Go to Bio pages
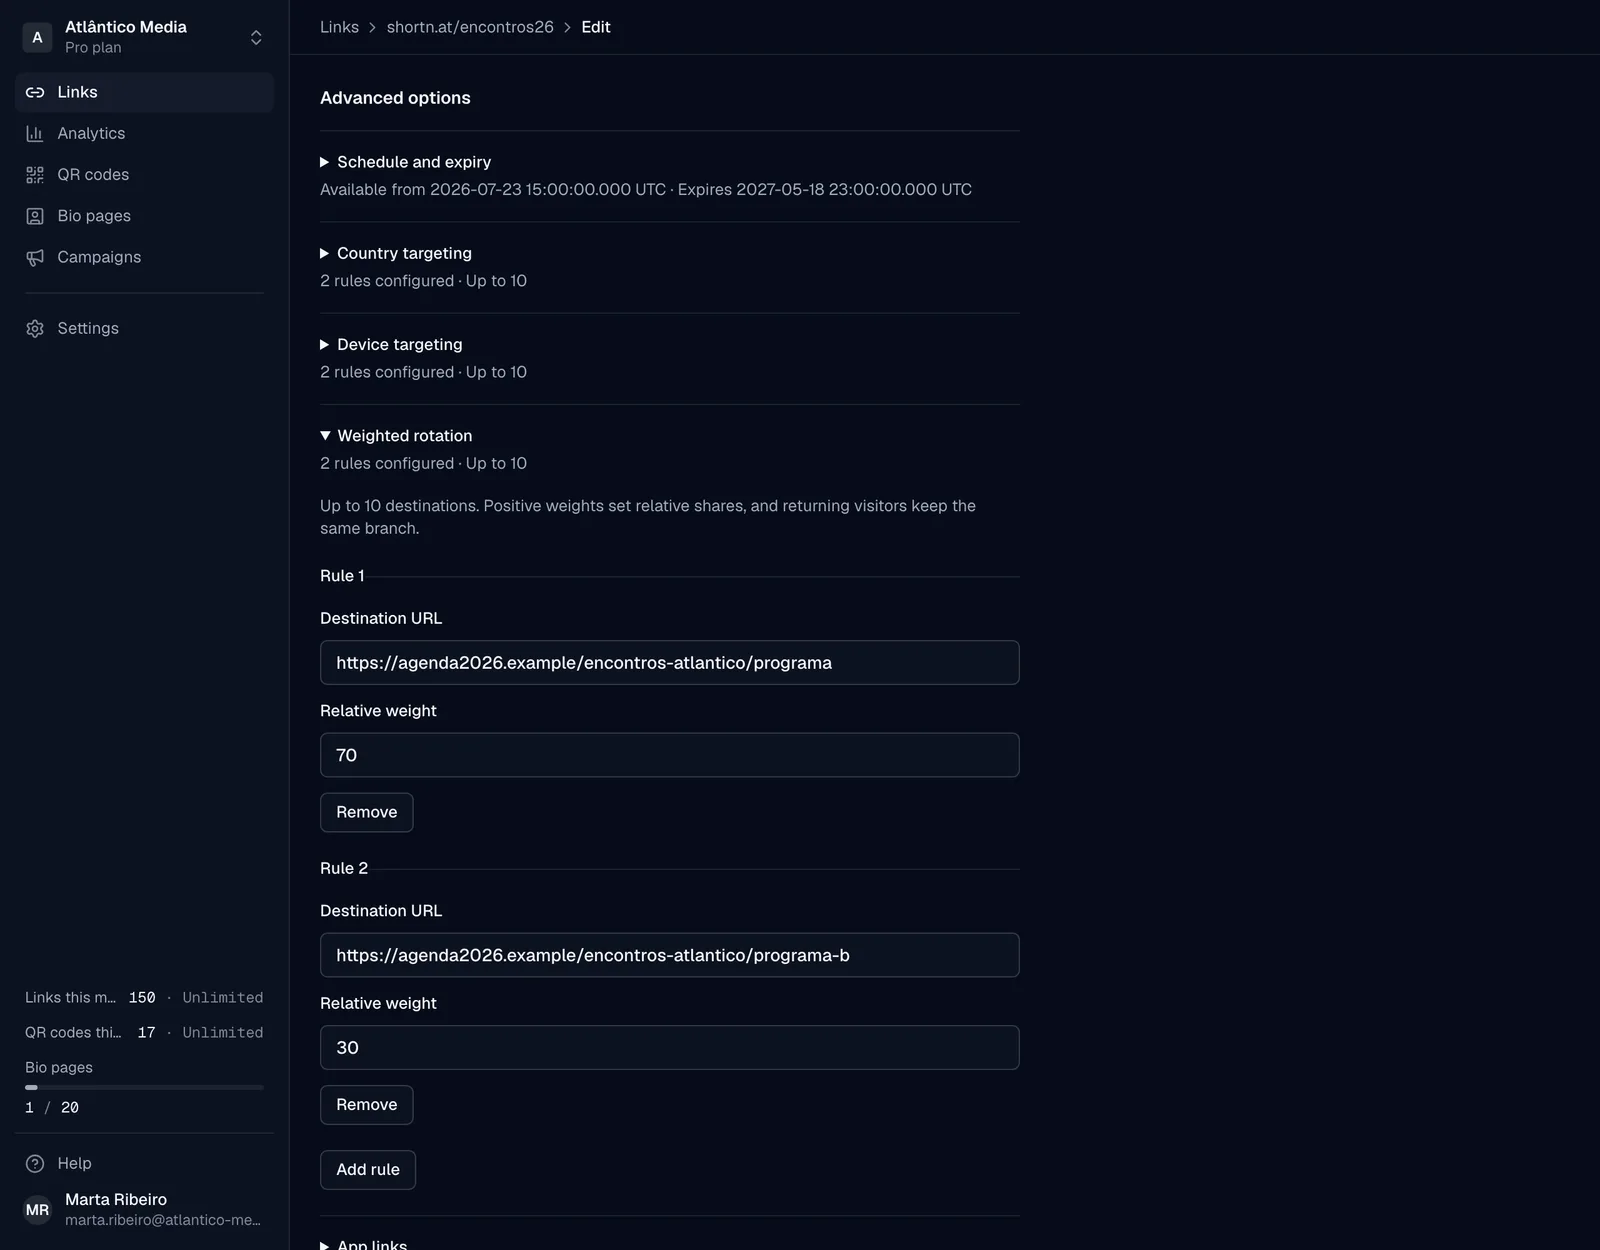This screenshot has height=1250, width=1600. coord(144,216)
